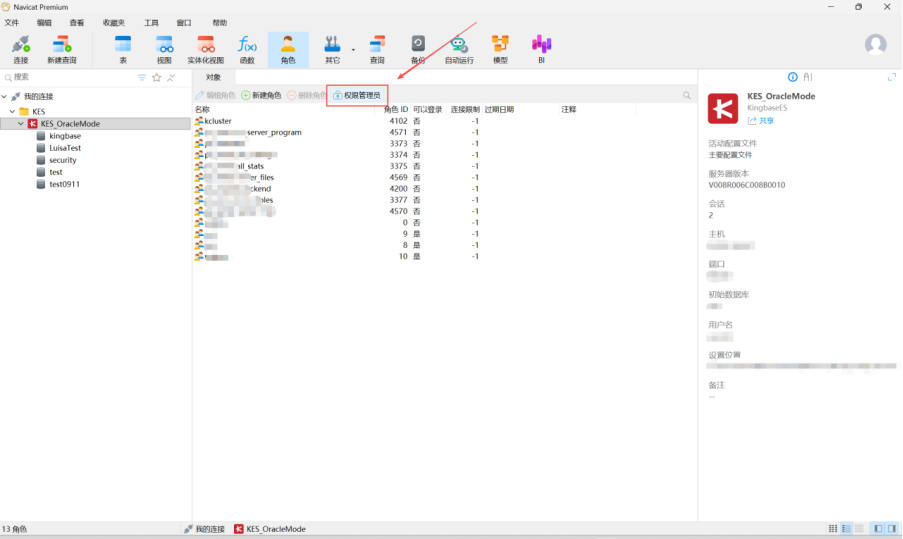The image size is (903, 539).
Task: Click the 自动运行 (Automation) robot icon
Action: pyautogui.click(x=459, y=46)
